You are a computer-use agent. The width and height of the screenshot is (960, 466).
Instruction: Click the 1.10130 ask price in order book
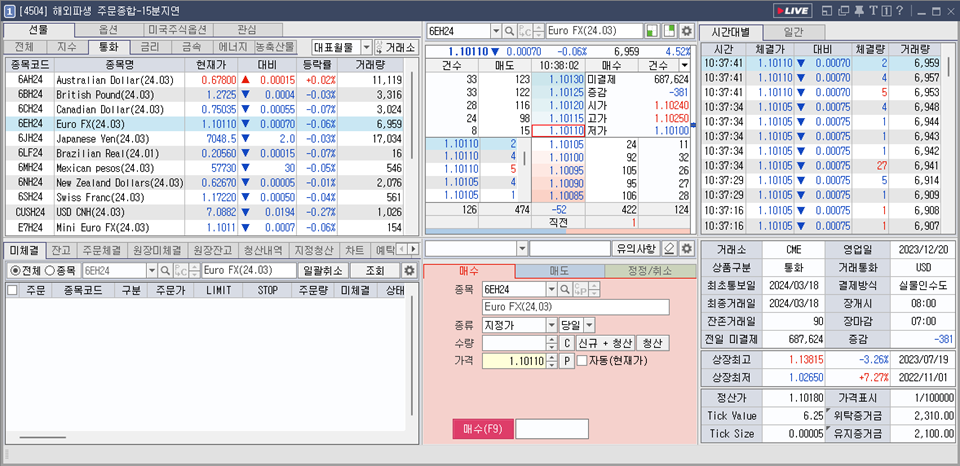point(558,80)
